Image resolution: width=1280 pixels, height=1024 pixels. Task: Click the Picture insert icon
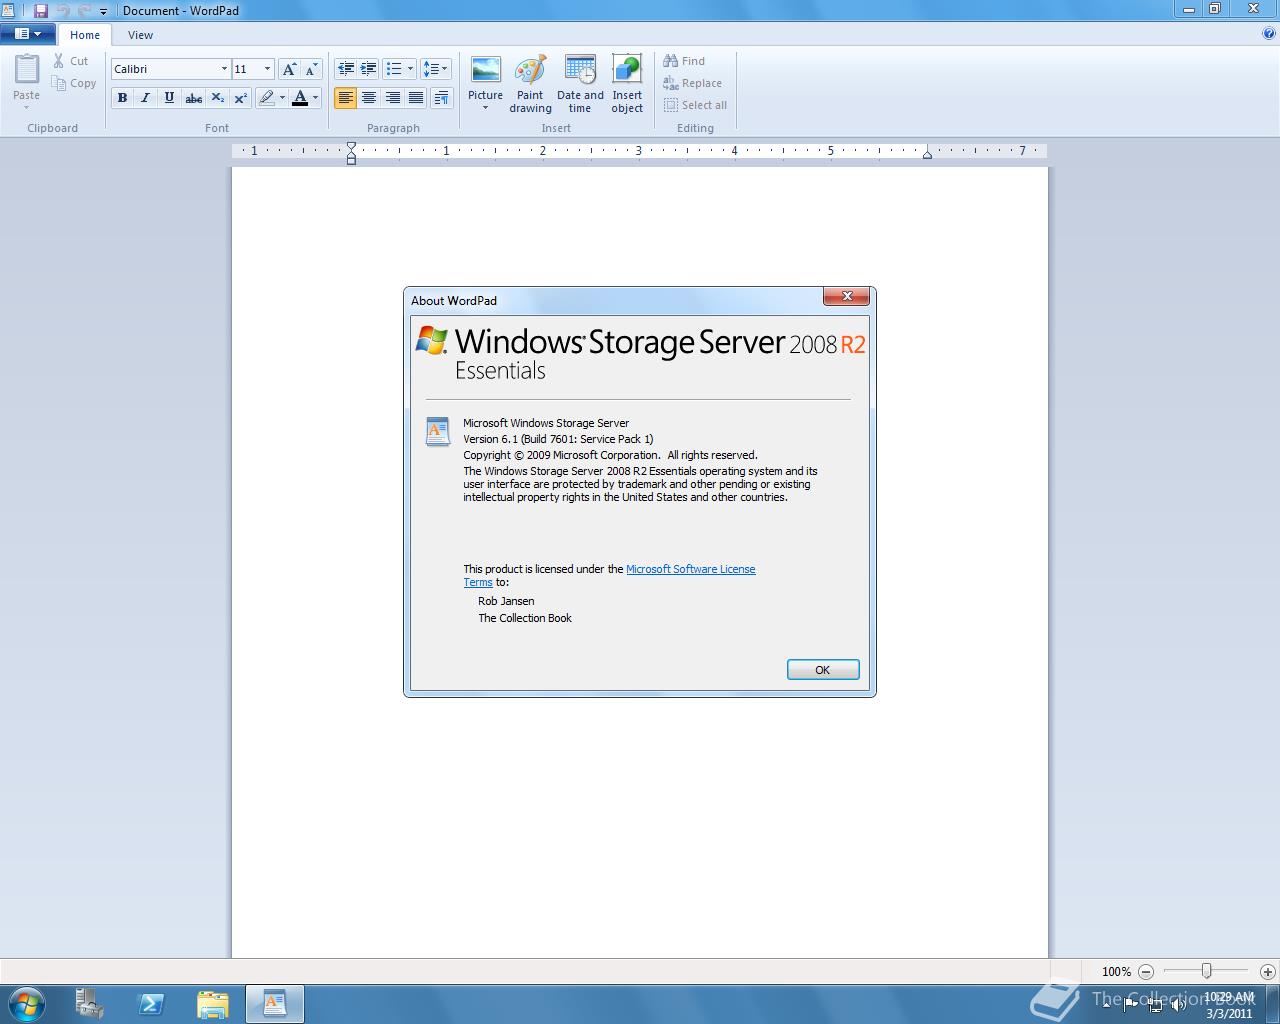point(486,70)
